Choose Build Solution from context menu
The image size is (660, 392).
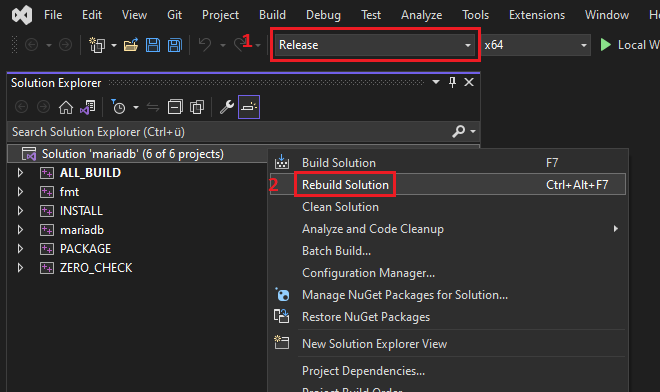(448, 163)
